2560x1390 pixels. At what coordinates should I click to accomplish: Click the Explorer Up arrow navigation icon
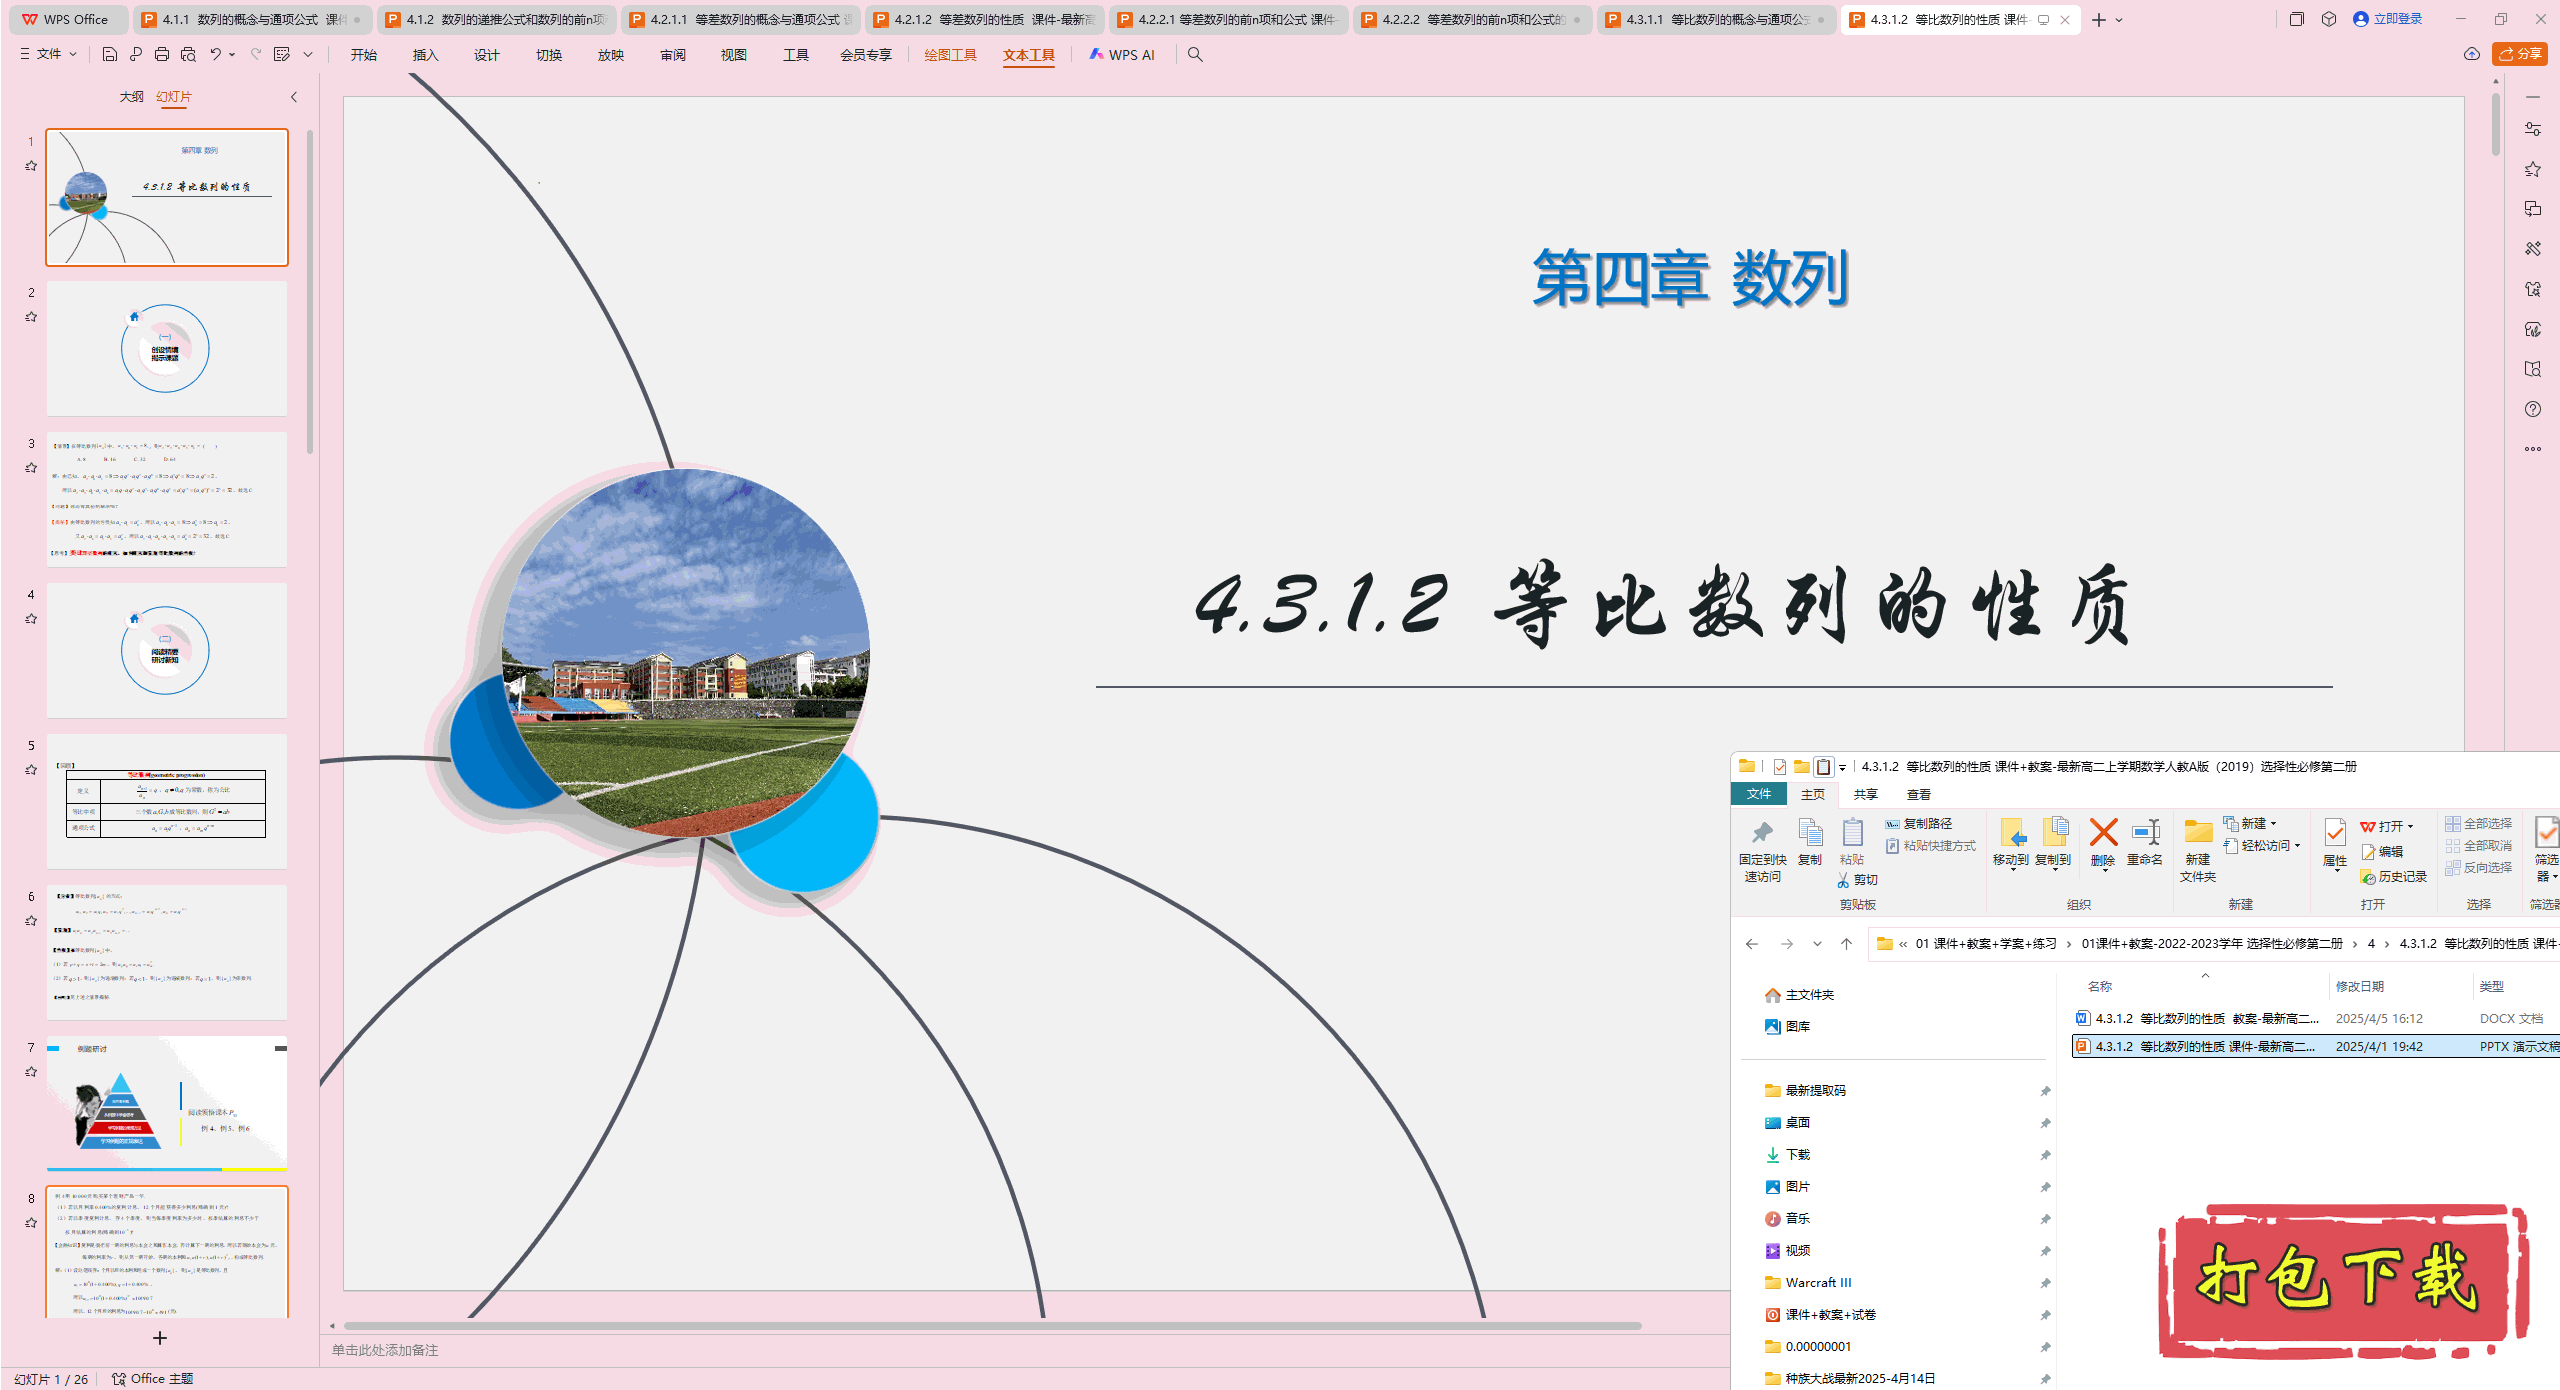(x=1846, y=943)
